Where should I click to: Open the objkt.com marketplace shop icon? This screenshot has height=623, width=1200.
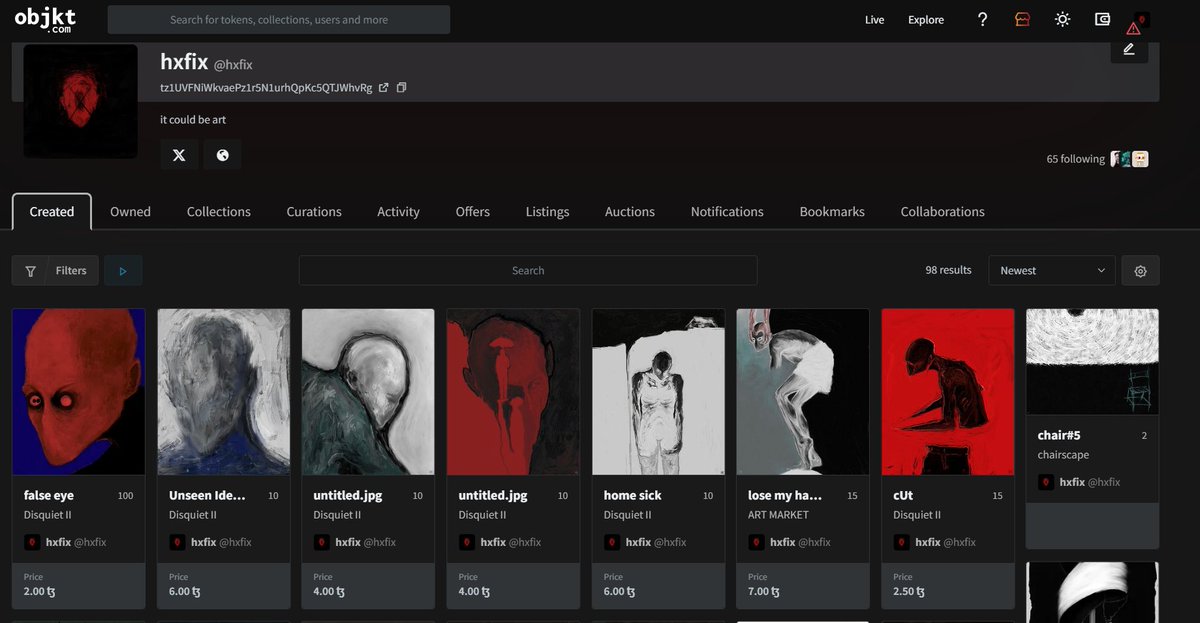[1021, 19]
